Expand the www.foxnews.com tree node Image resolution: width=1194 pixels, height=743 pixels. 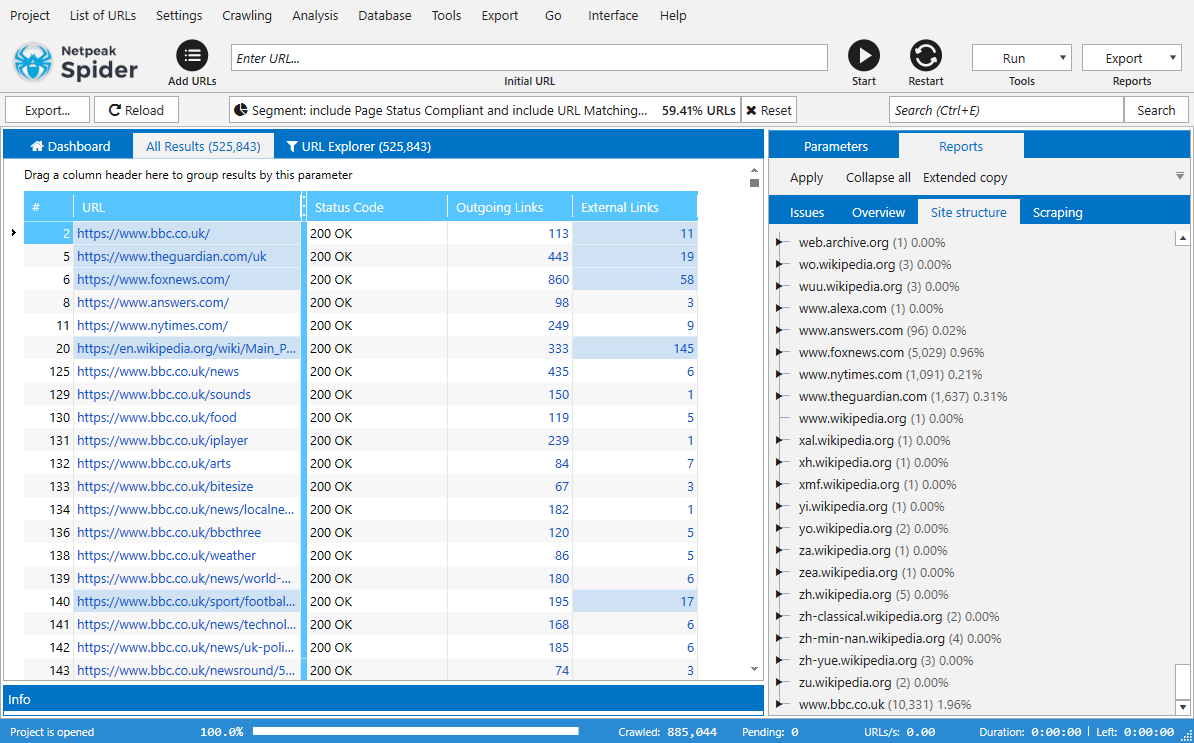(781, 353)
